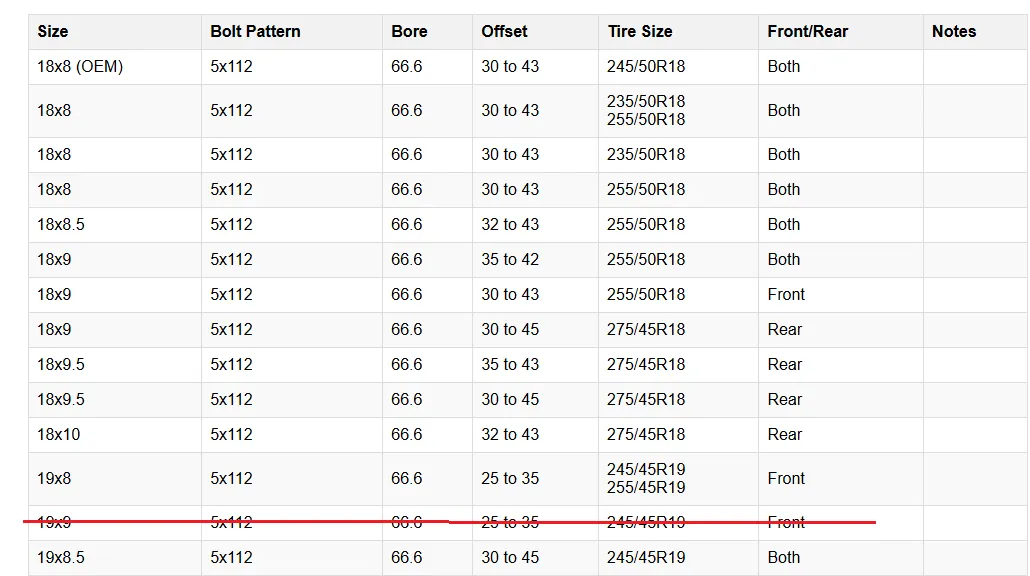Click the Size column header
Viewport: 1030px width, 576px height.
point(53,31)
